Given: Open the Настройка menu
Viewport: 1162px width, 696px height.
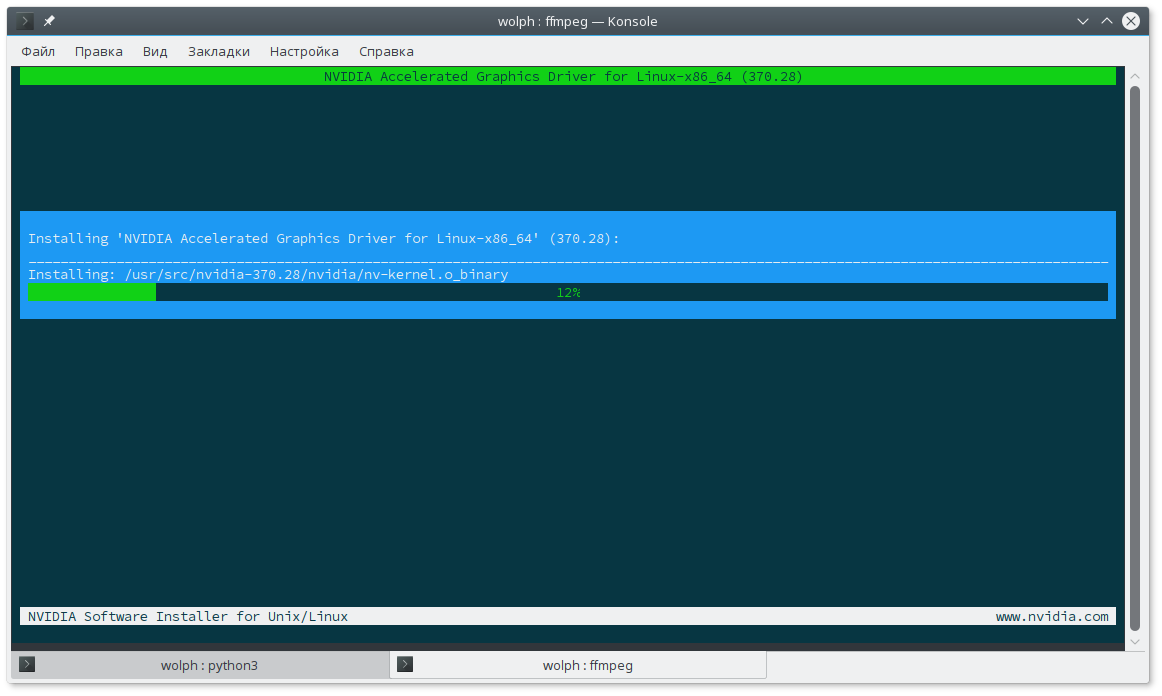Looking at the screenshot, I should pos(304,51).
